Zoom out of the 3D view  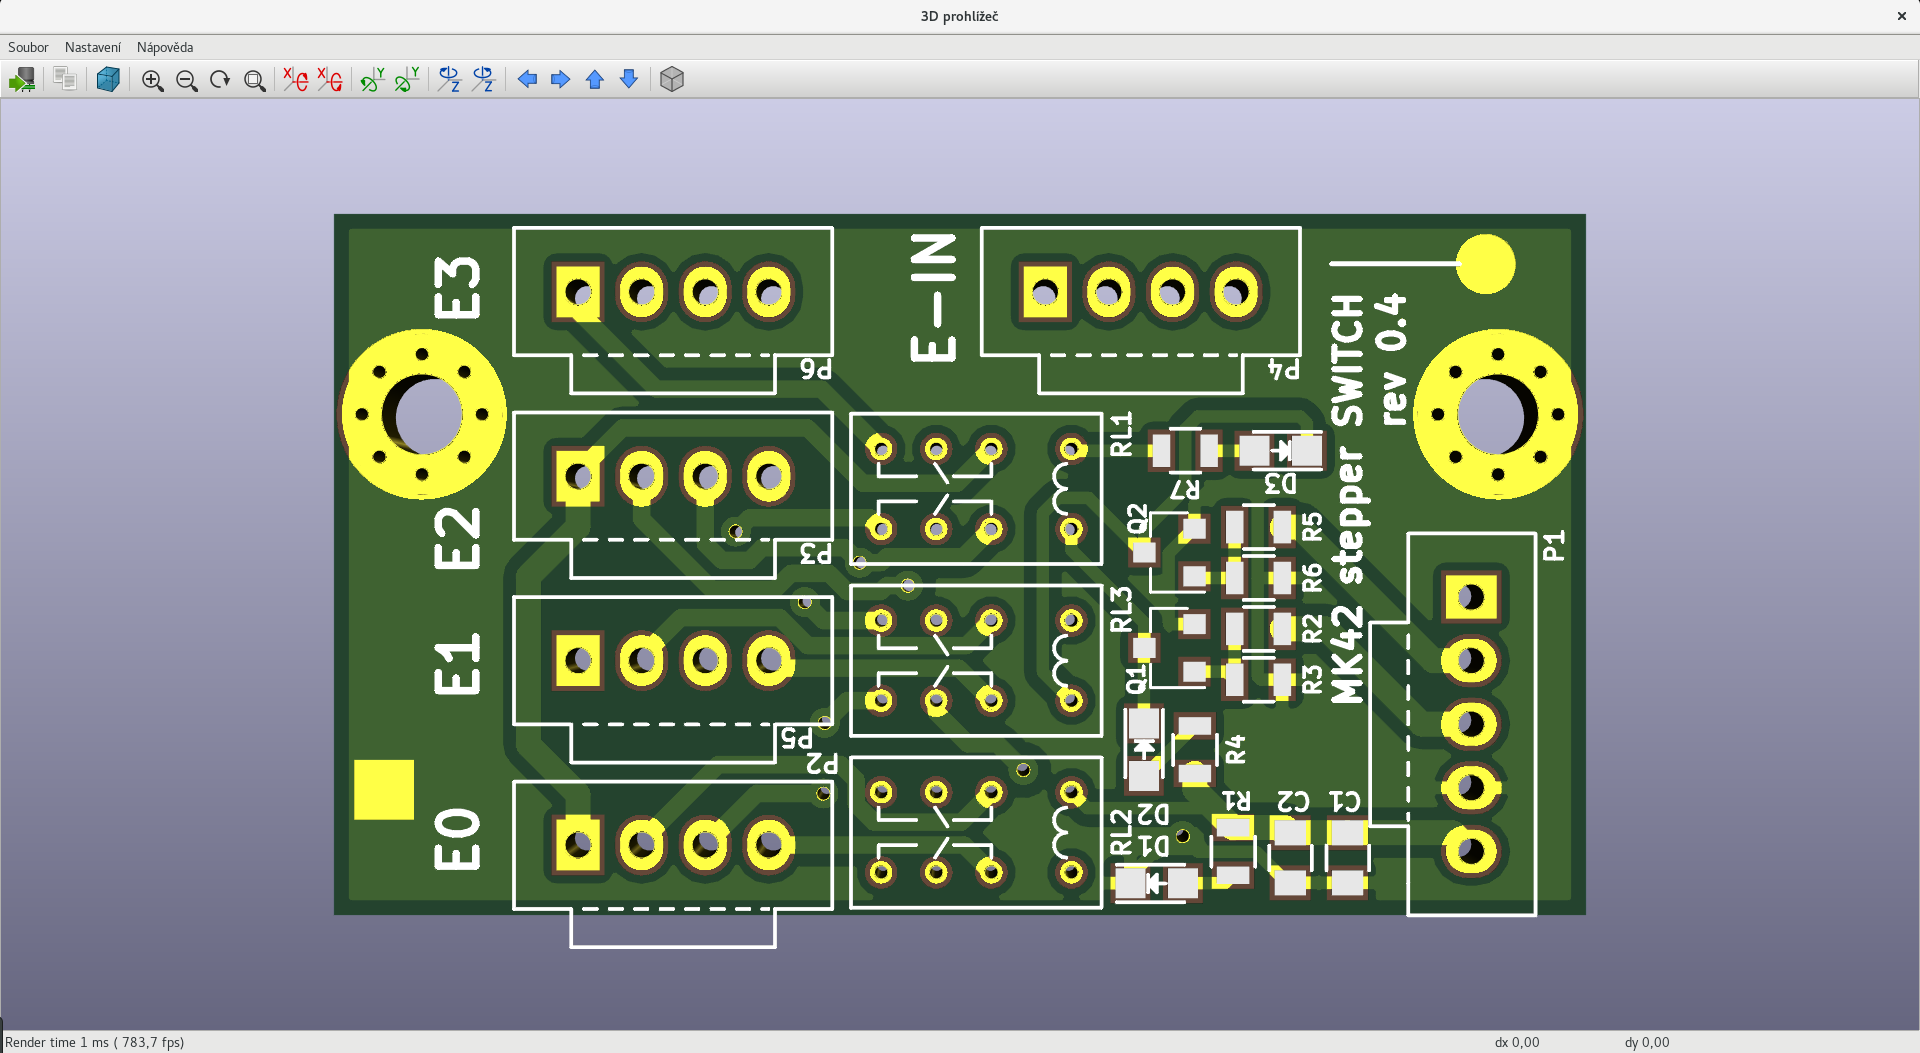[x=187, y=80]
